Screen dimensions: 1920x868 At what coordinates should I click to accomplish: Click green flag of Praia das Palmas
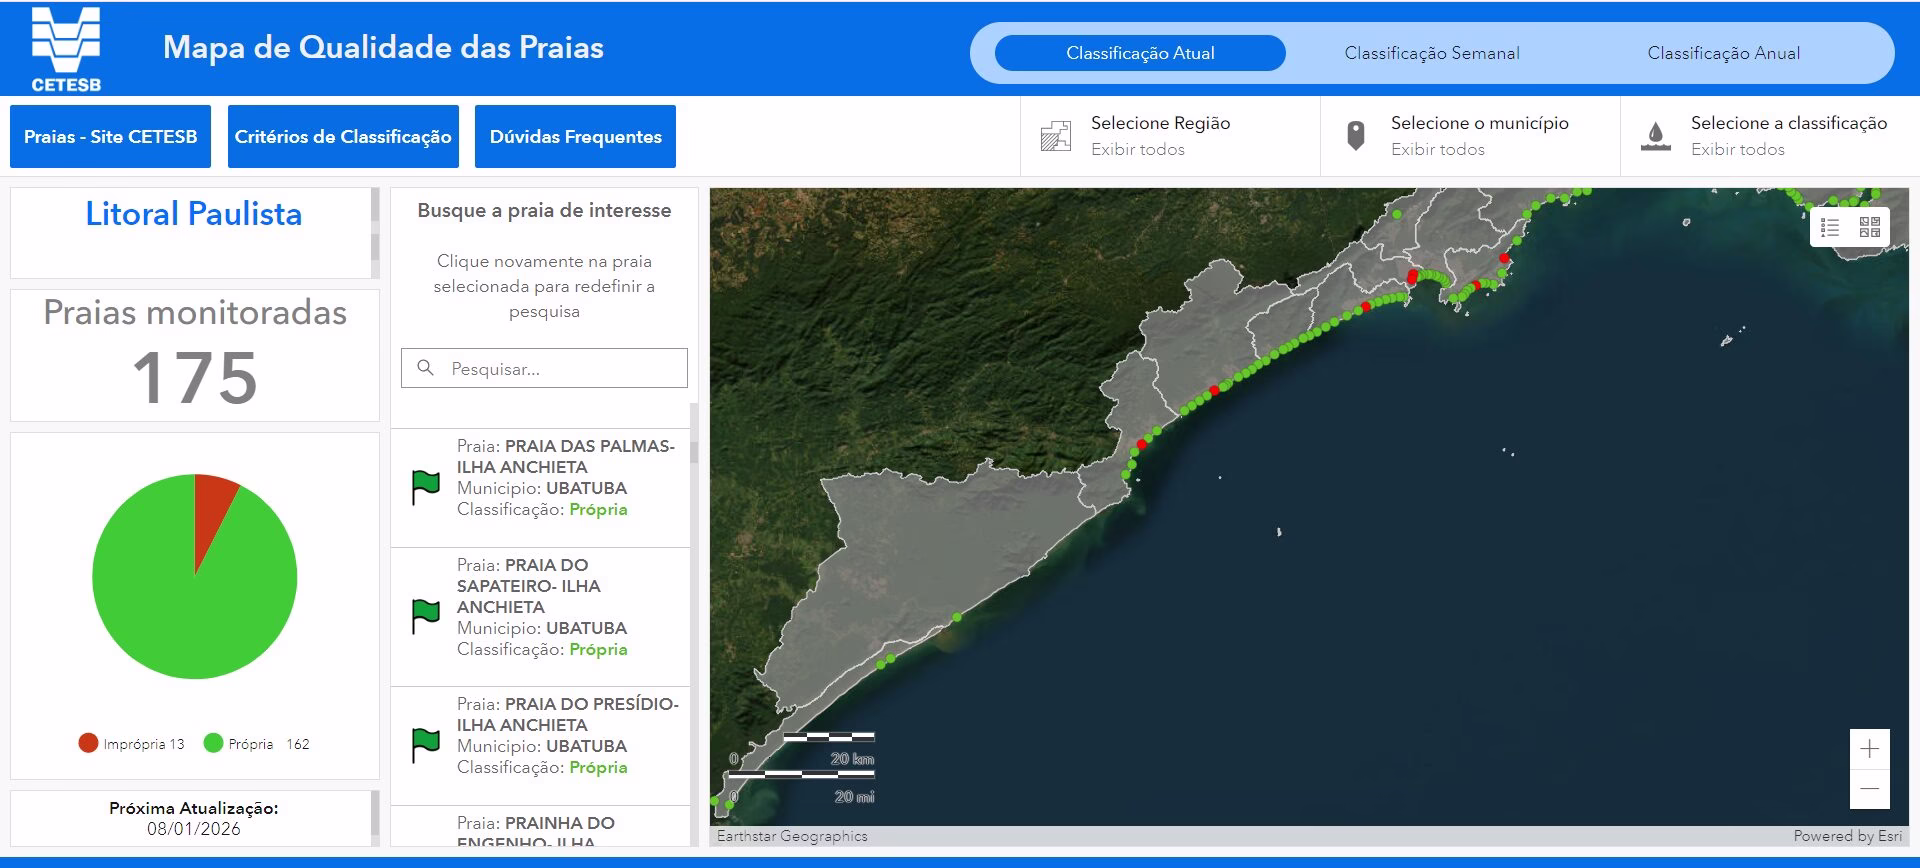(x=426, y=487)
